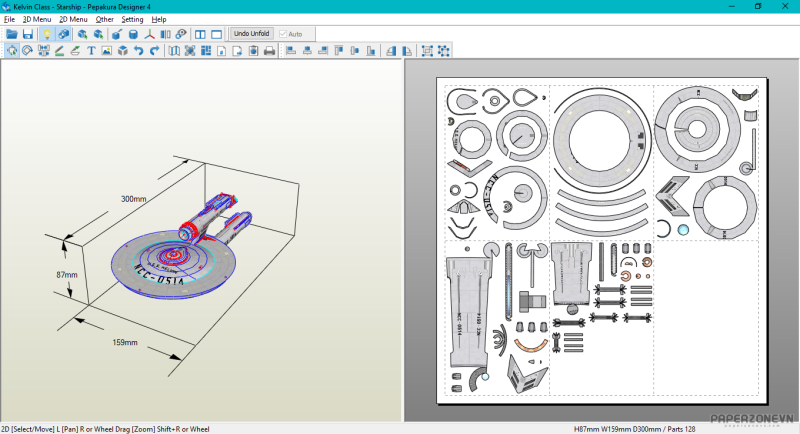Expand the Setting menu
The height and width of the screenshot is (434, 800).
pyautogui.click(x=132, y=19)
